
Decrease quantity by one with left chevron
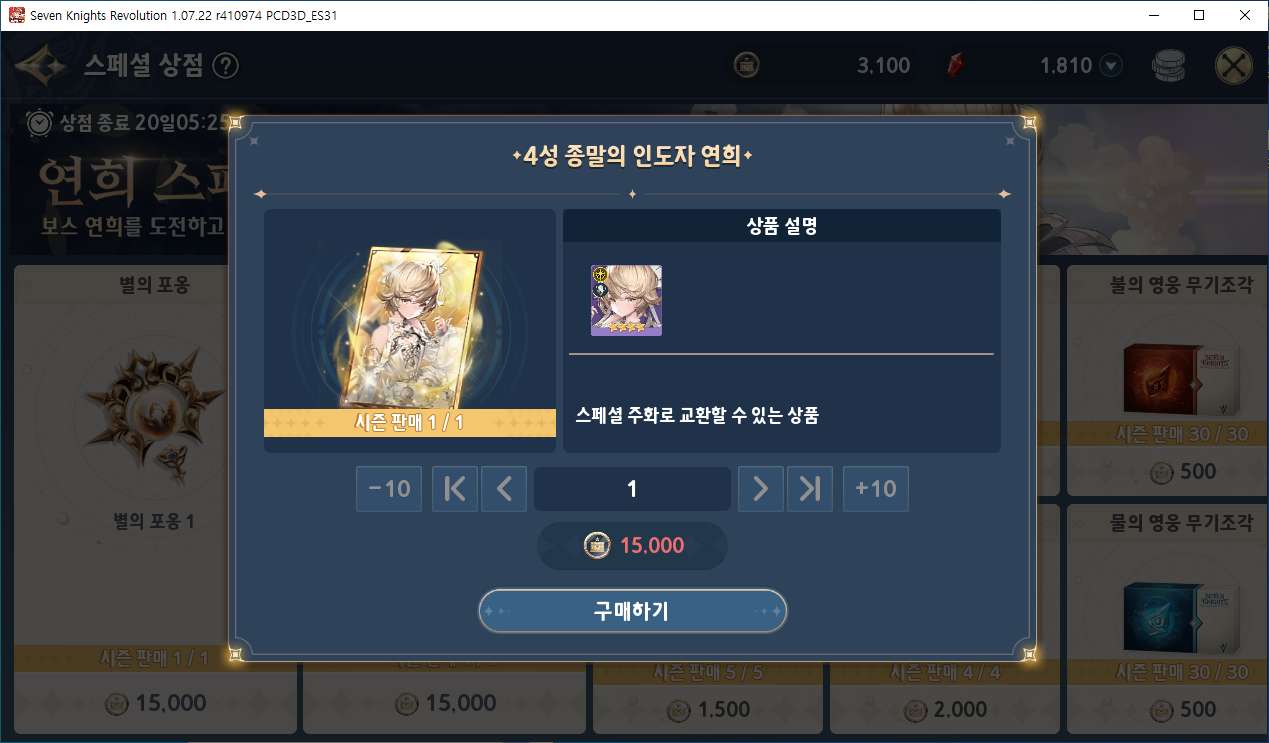pos(504,489)
